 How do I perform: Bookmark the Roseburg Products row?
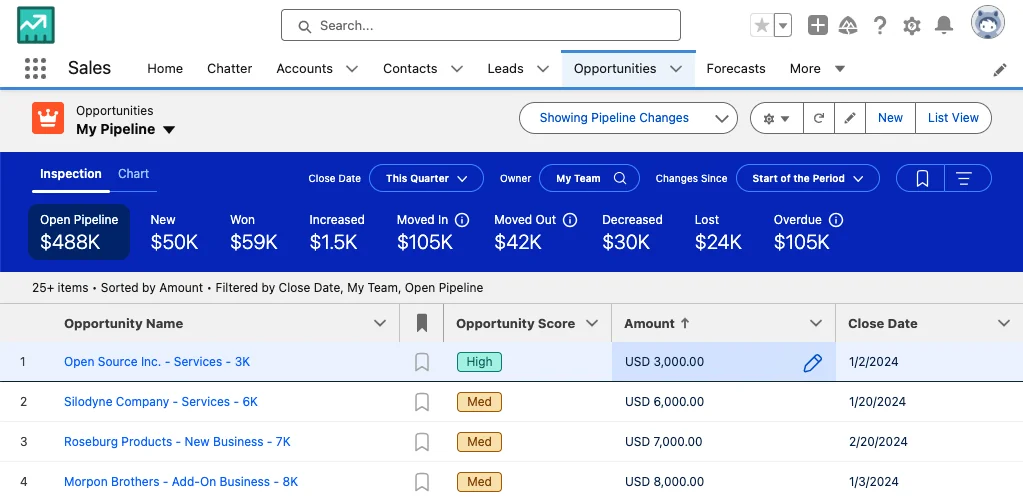click(x=421, y=442)
